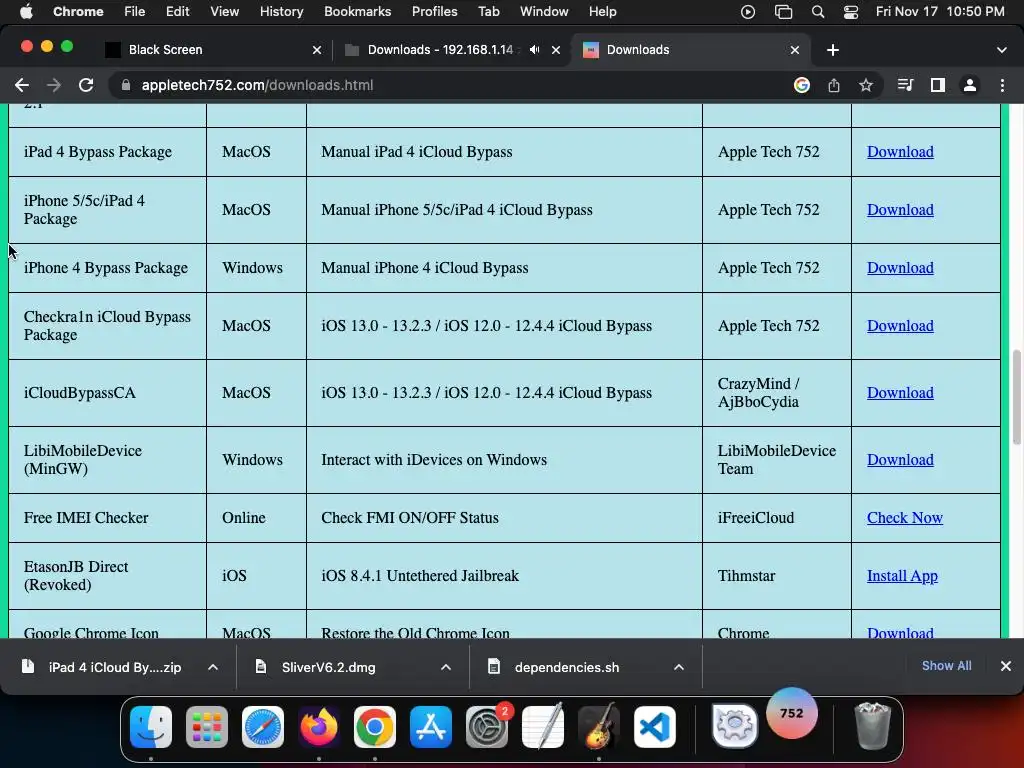
Task: Download the Checkra1n iCloud Bypass Package
Action: [900, 326]
